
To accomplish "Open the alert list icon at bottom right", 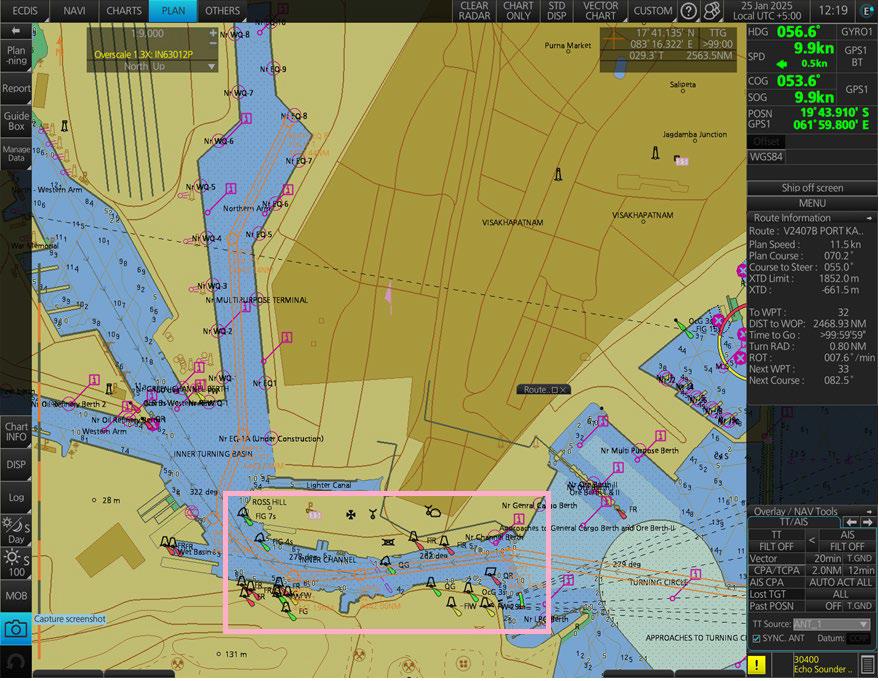I will tap(868, 664).
